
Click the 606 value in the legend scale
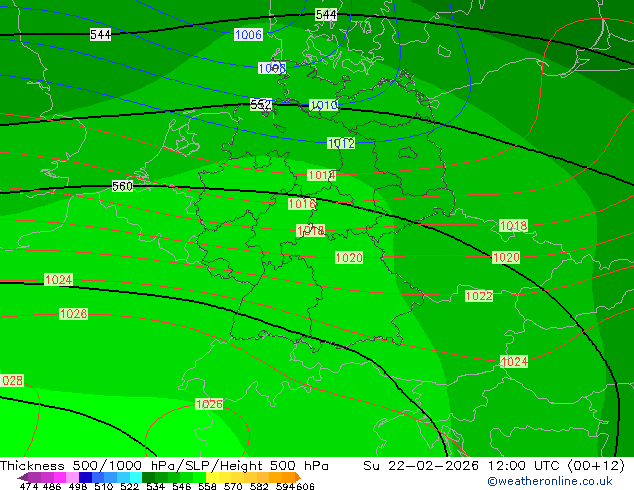coord(305,486)
